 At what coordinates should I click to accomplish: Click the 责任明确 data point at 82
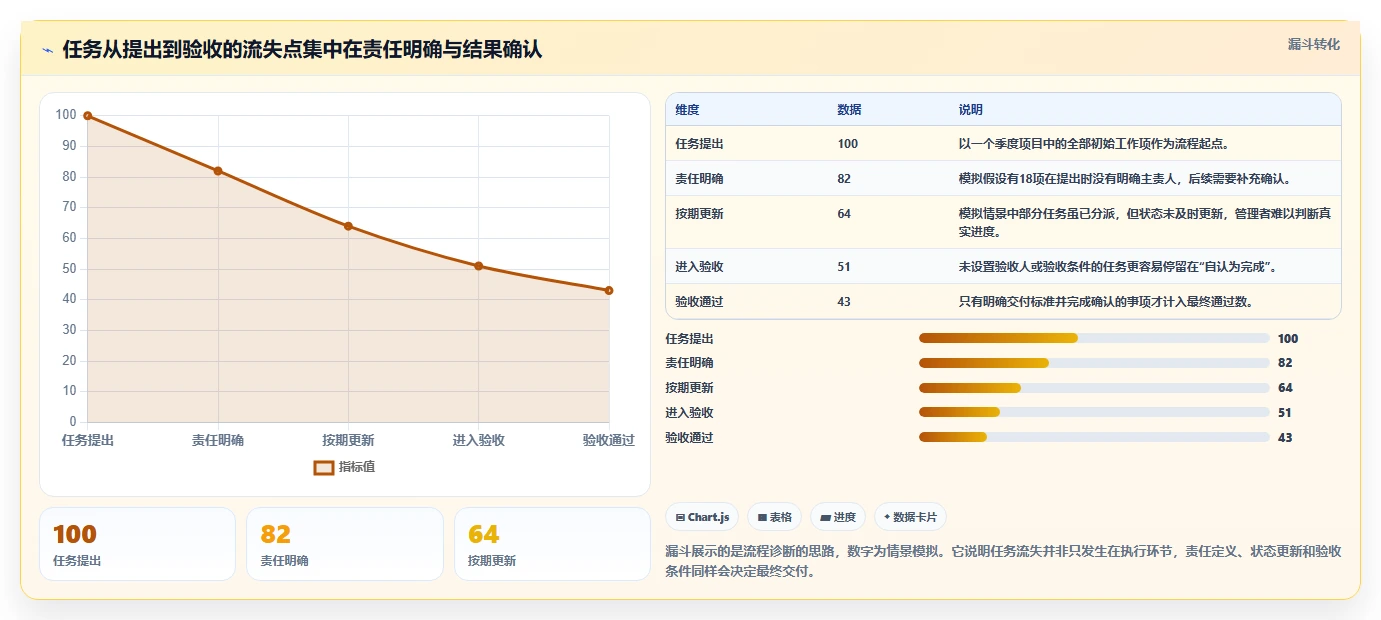click(218, 171)
